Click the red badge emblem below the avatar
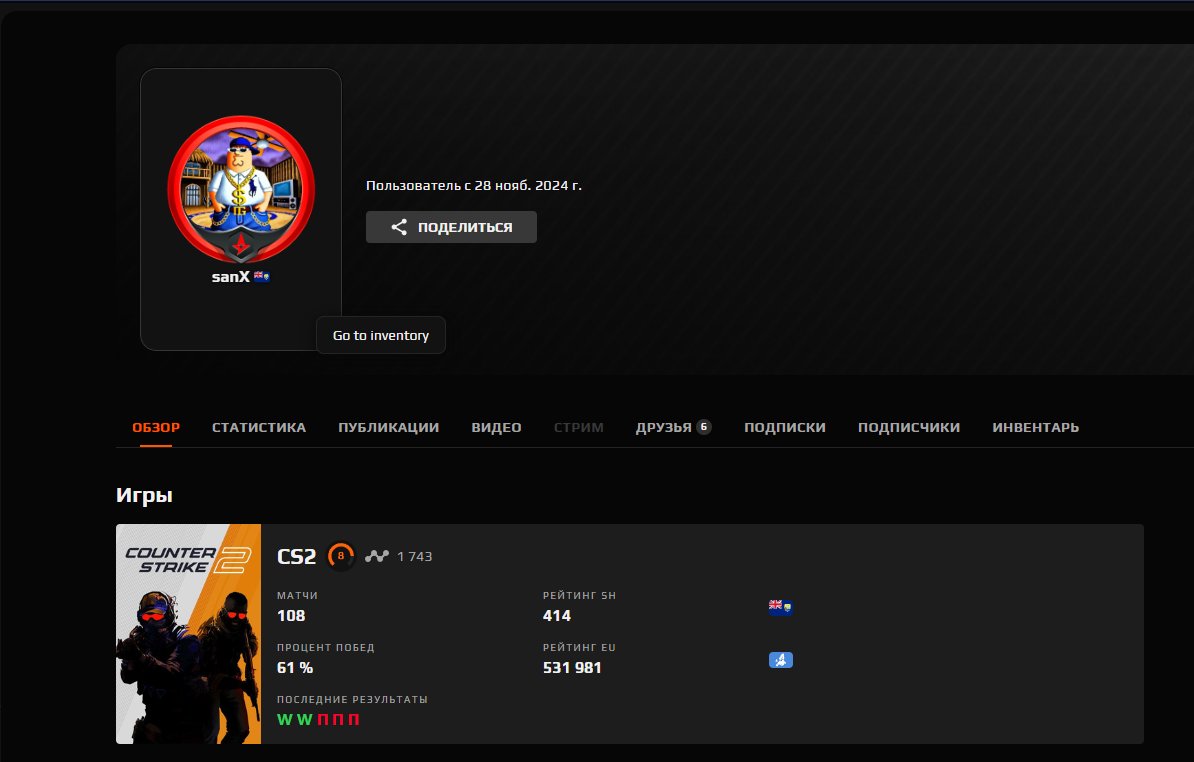The image size is (1194, 762). pos(241,247)
